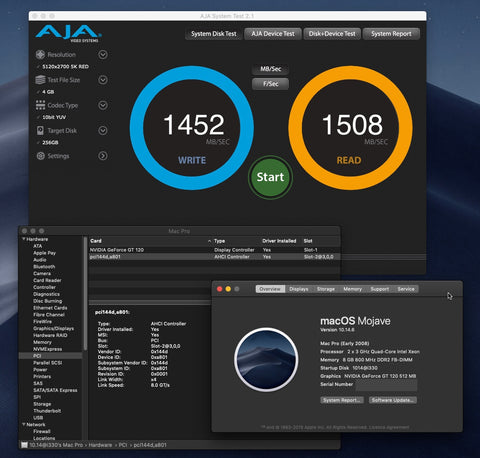Select Graphics/Displays in the hardware list

[53, 328]
